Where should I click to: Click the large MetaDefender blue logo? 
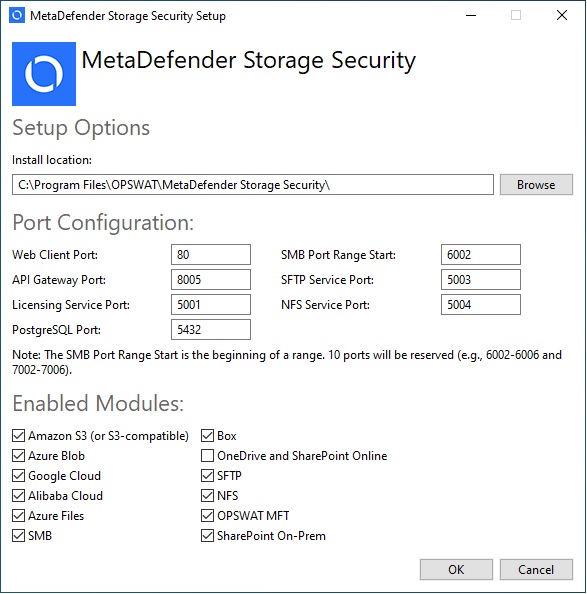pyautogui.click(x=44, y=74)
